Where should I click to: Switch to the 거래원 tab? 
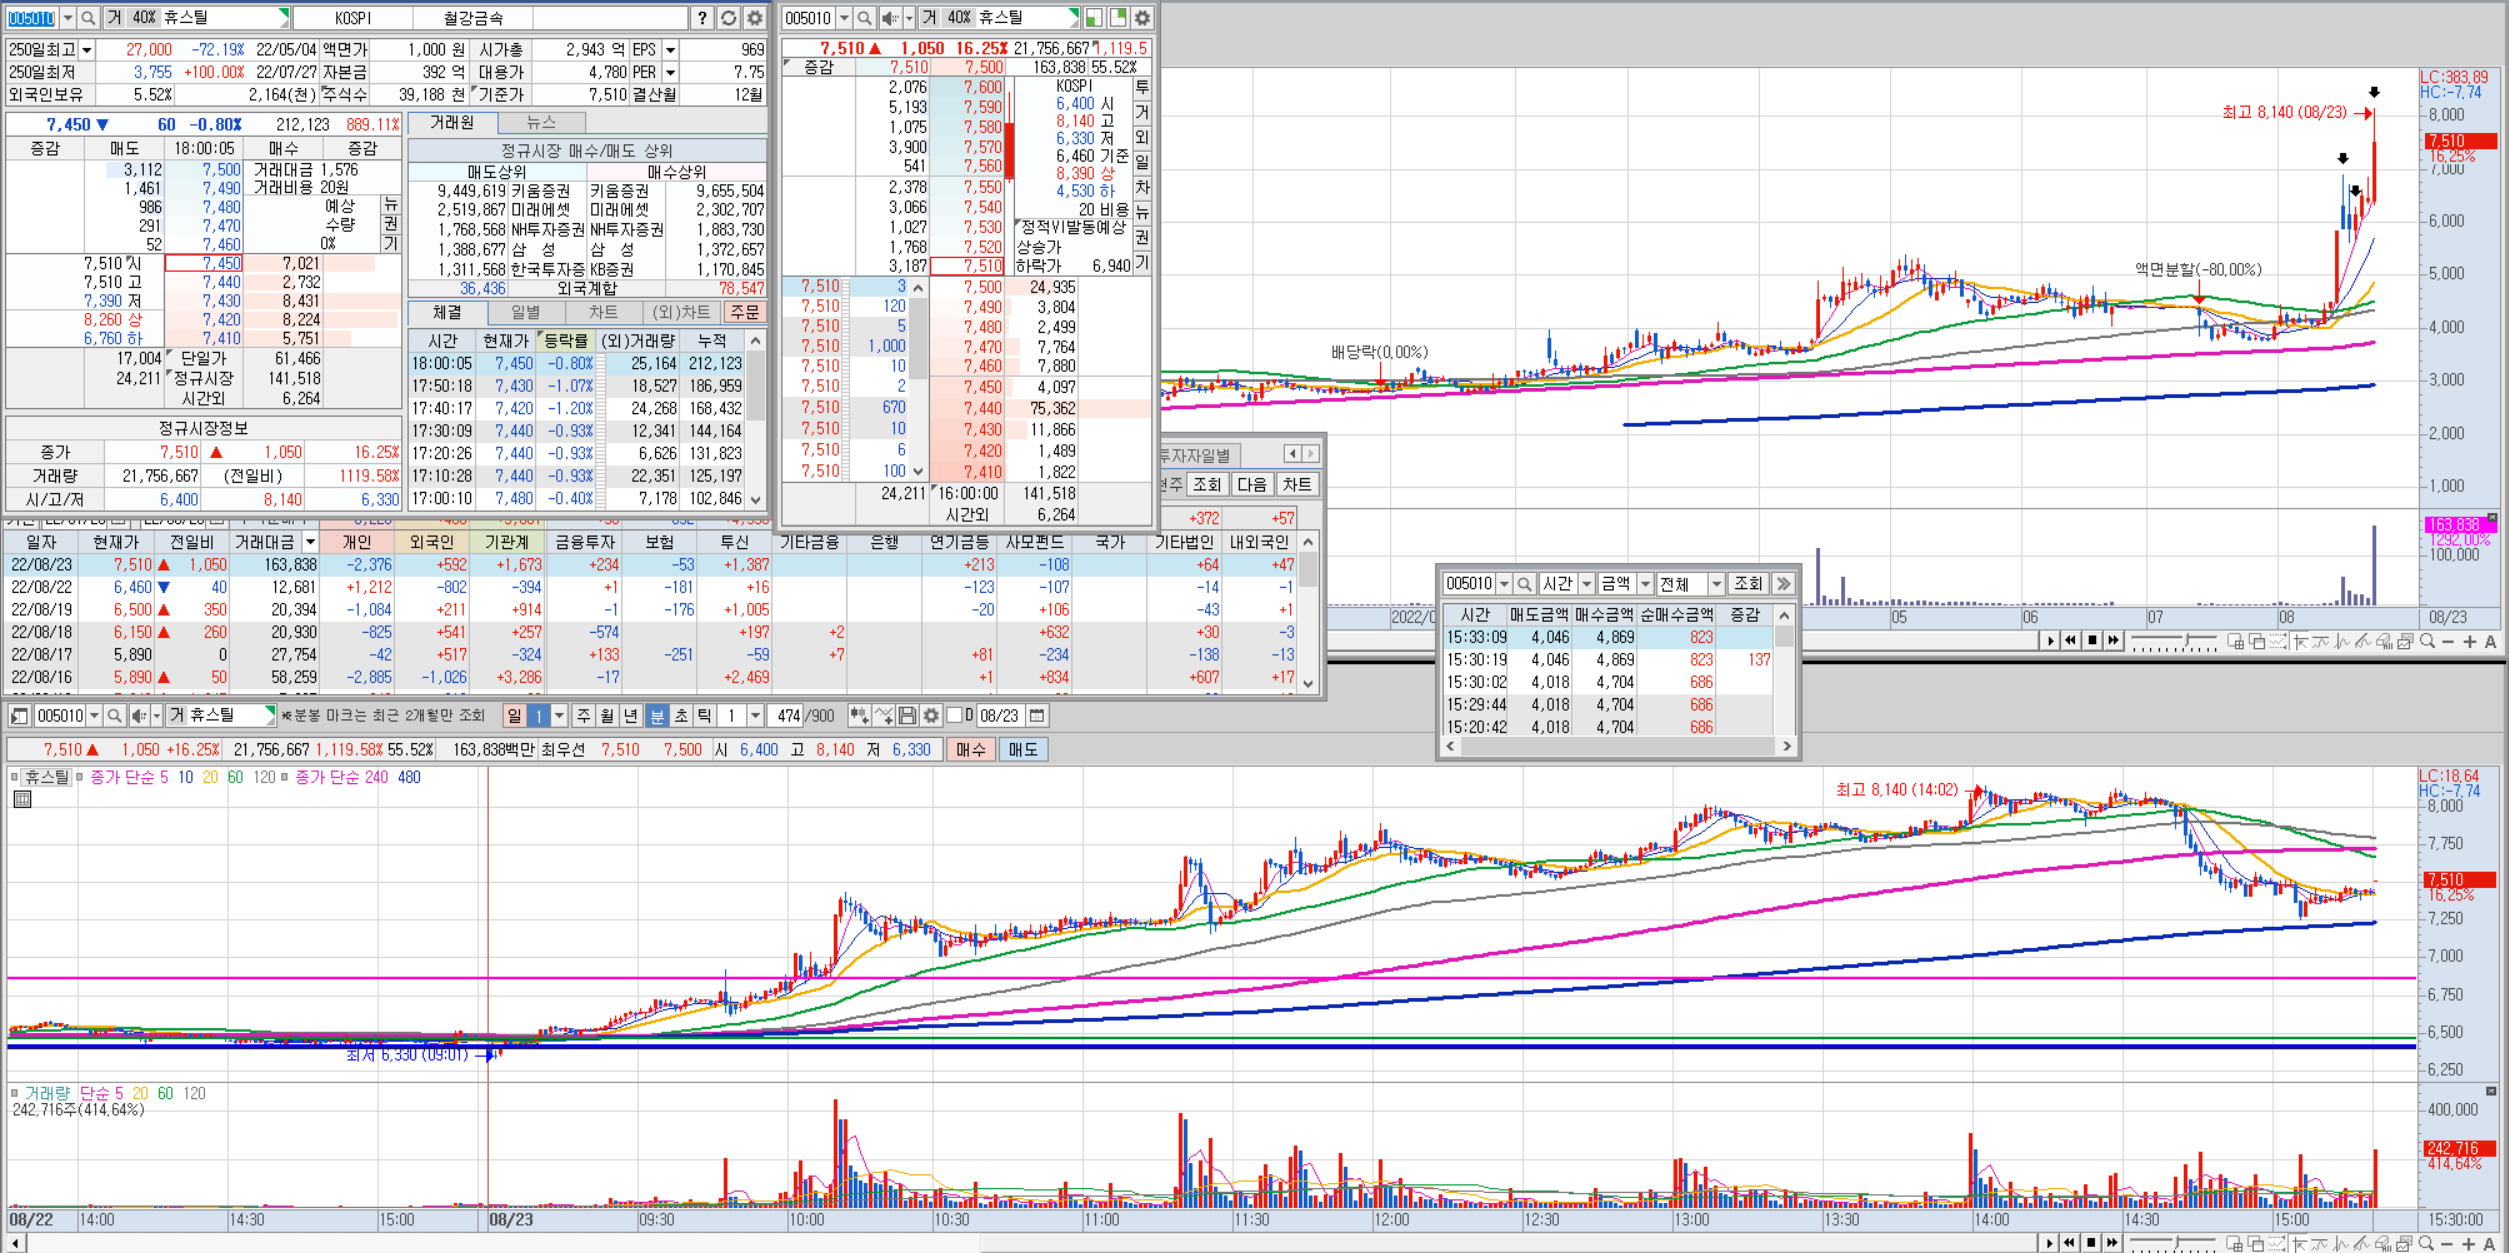(452, 123)
